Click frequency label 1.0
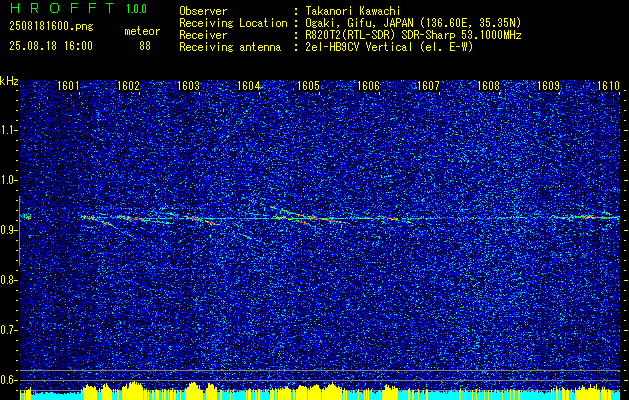 pyautogui.click(x=9, y=181)
